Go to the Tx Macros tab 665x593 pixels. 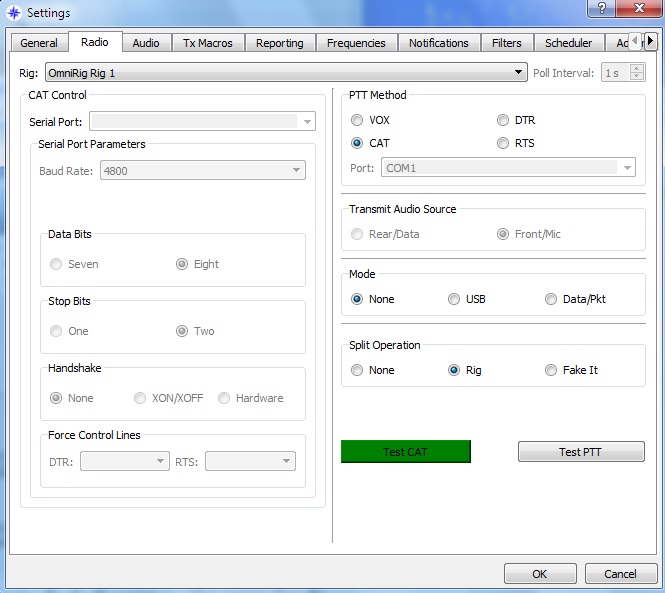pyautogui.click(x=207, y=43)
